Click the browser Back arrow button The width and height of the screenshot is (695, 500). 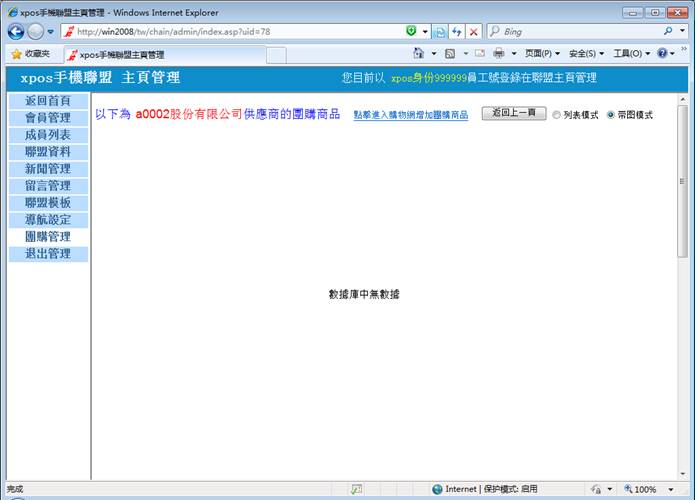pos(15,32)
